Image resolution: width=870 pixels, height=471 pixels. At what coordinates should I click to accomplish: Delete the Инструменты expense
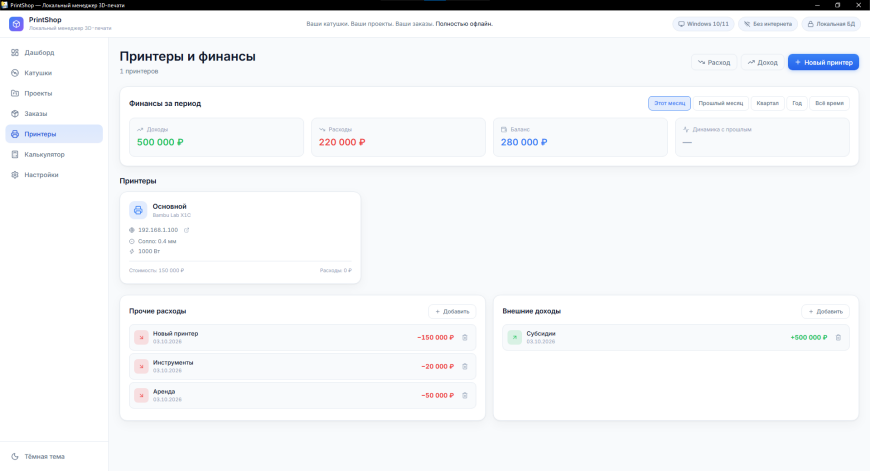(x=465, y=366)
